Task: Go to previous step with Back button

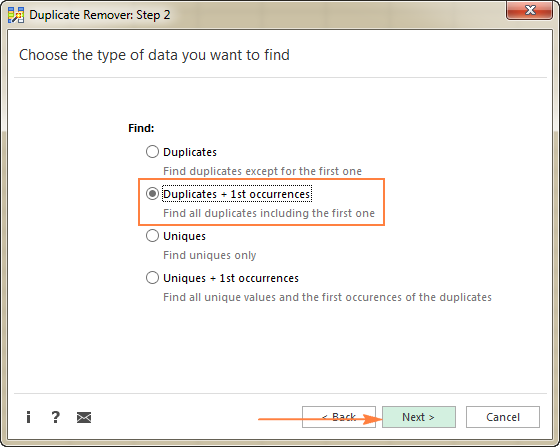Action: 339,417
